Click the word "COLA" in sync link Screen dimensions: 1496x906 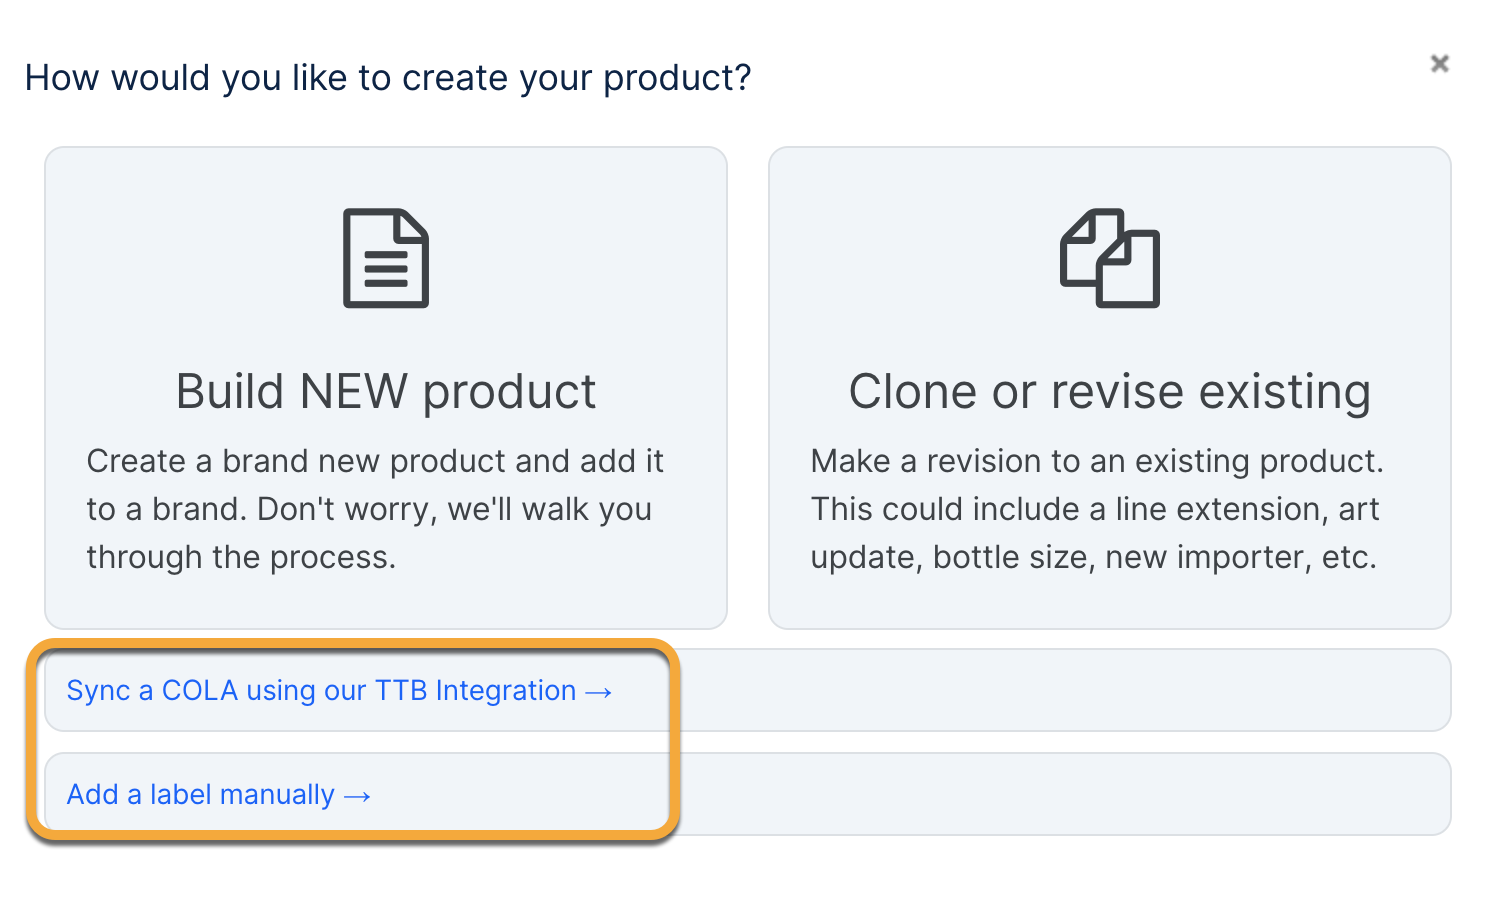click(x=199, y=691)
